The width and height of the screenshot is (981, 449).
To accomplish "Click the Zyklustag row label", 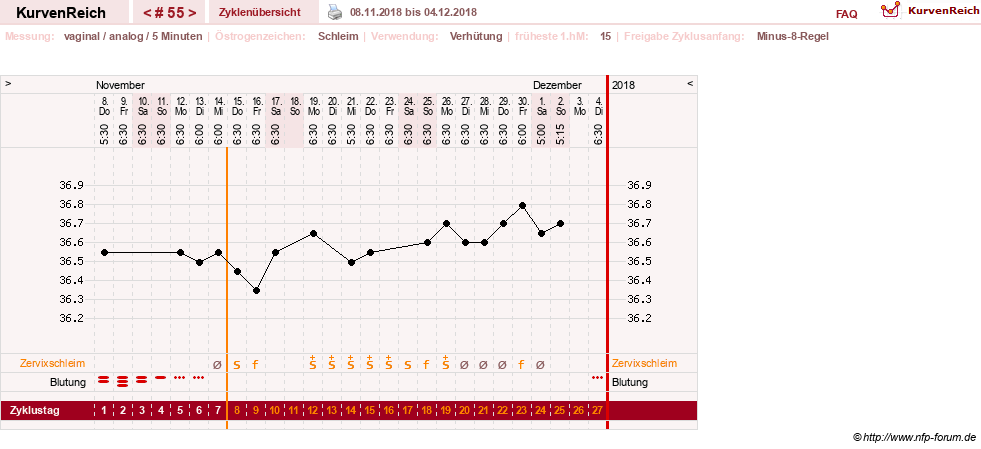I will 34,411.
